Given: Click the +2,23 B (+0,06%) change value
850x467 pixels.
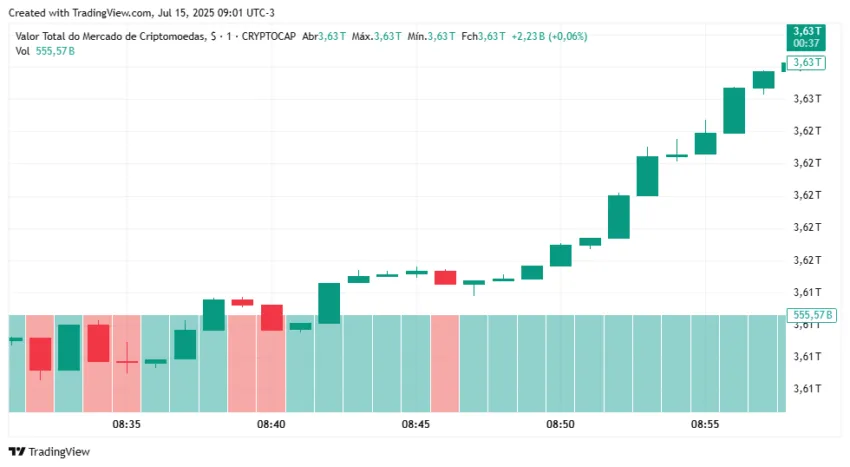Looking at the screenshot, I should coord(549,36).
